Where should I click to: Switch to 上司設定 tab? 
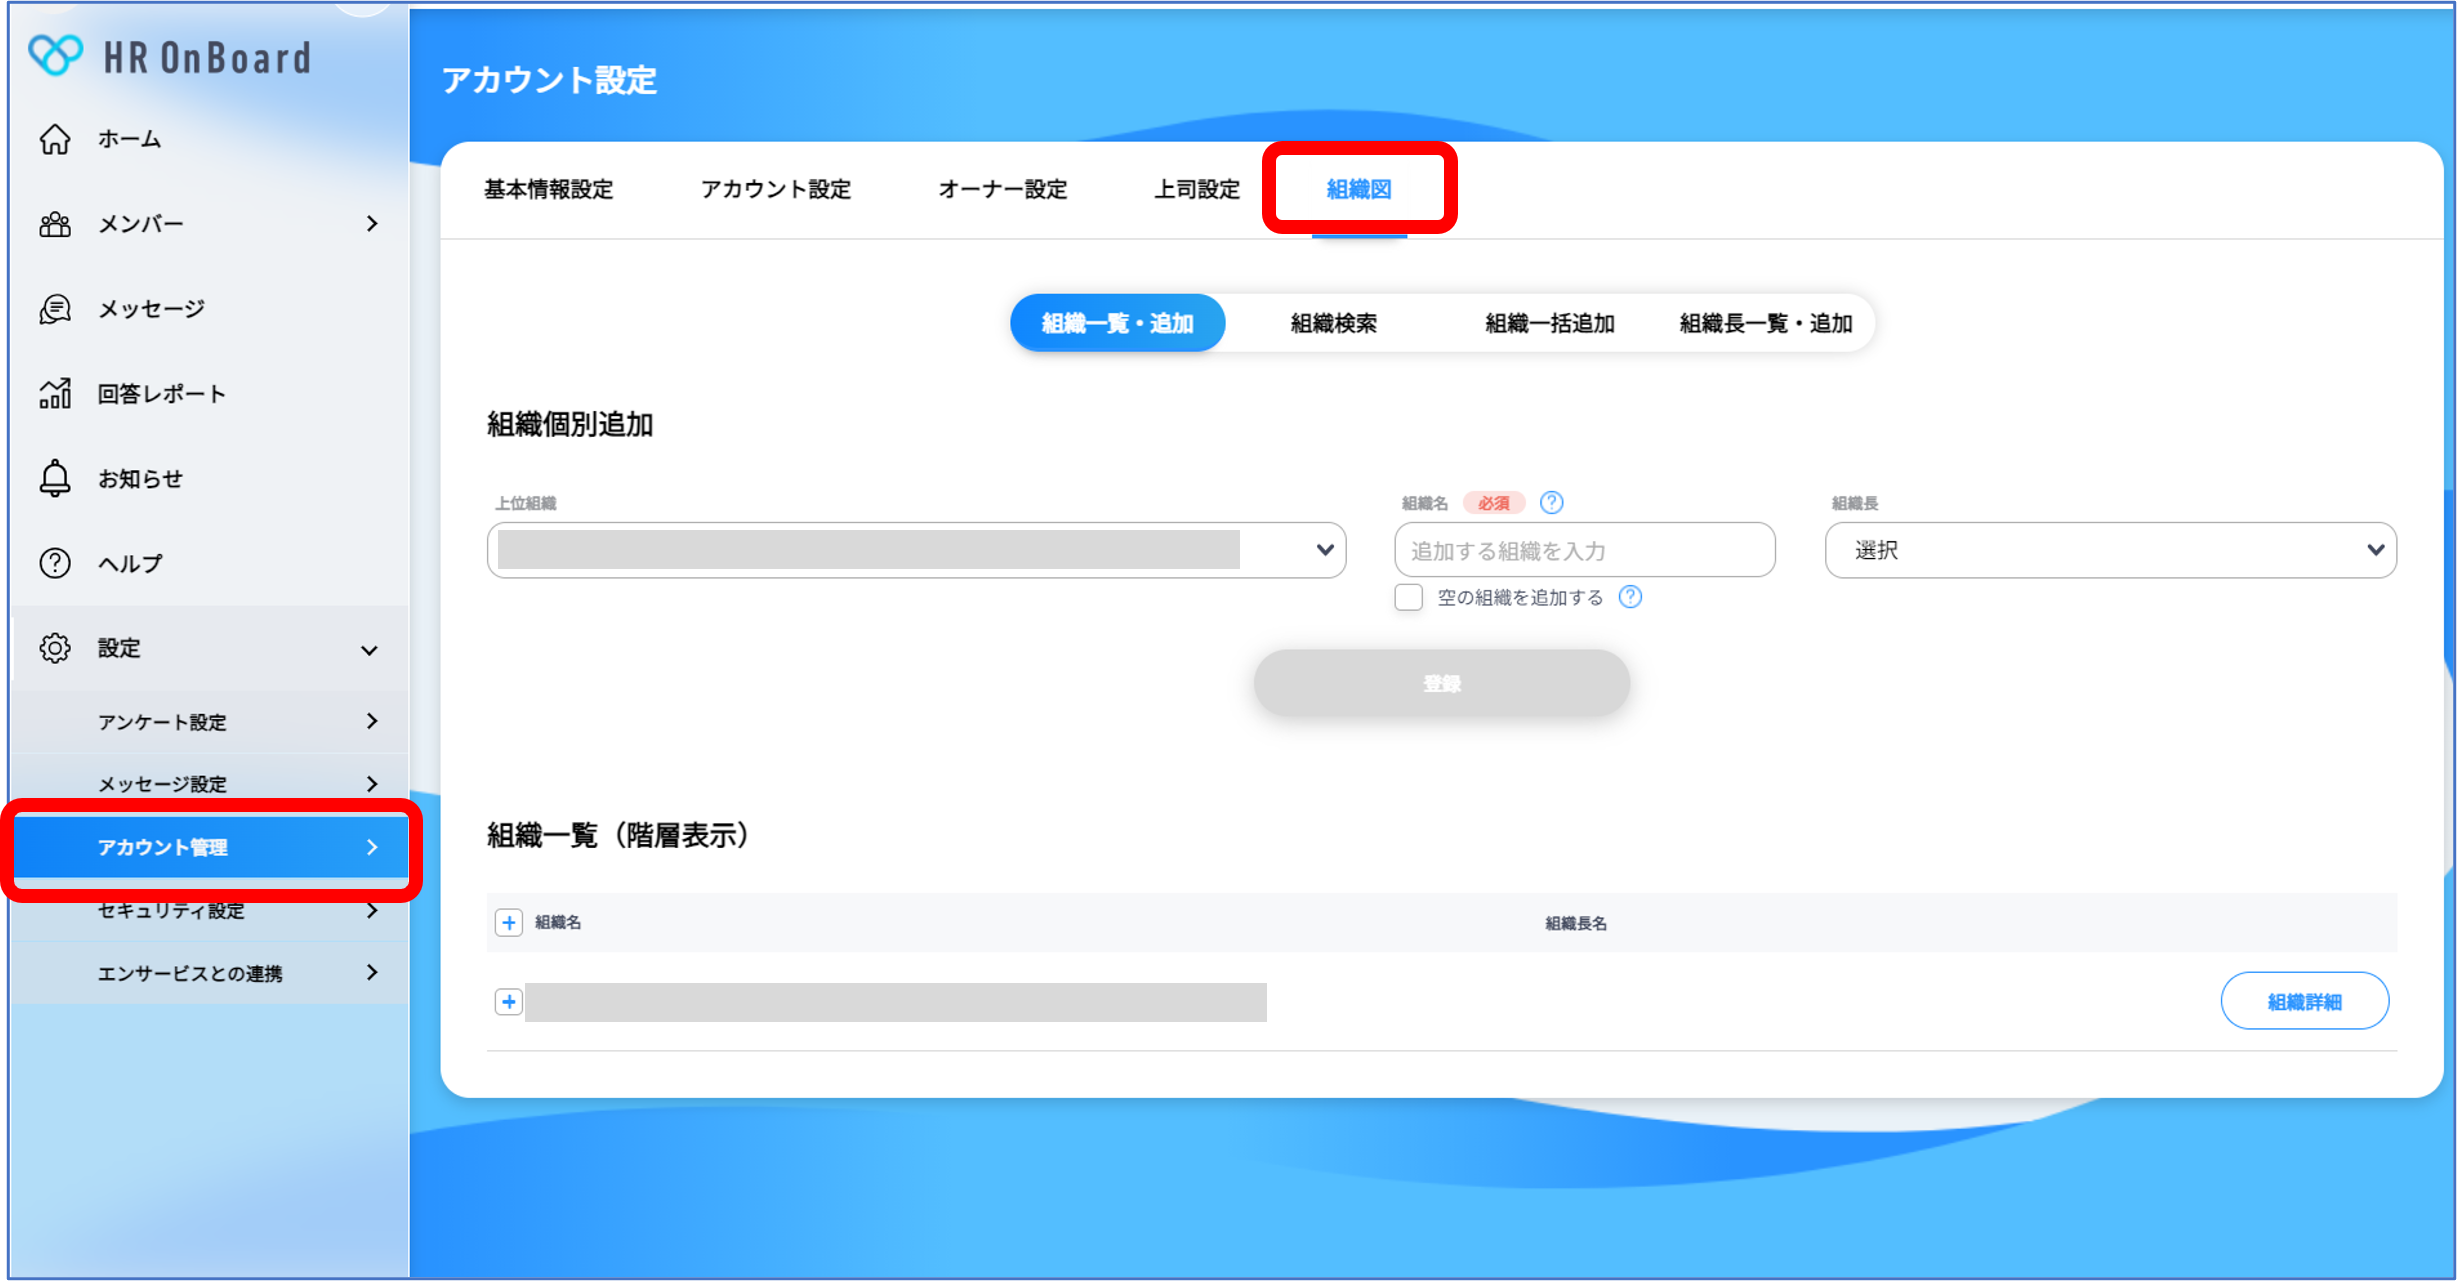click(1197, 189)
